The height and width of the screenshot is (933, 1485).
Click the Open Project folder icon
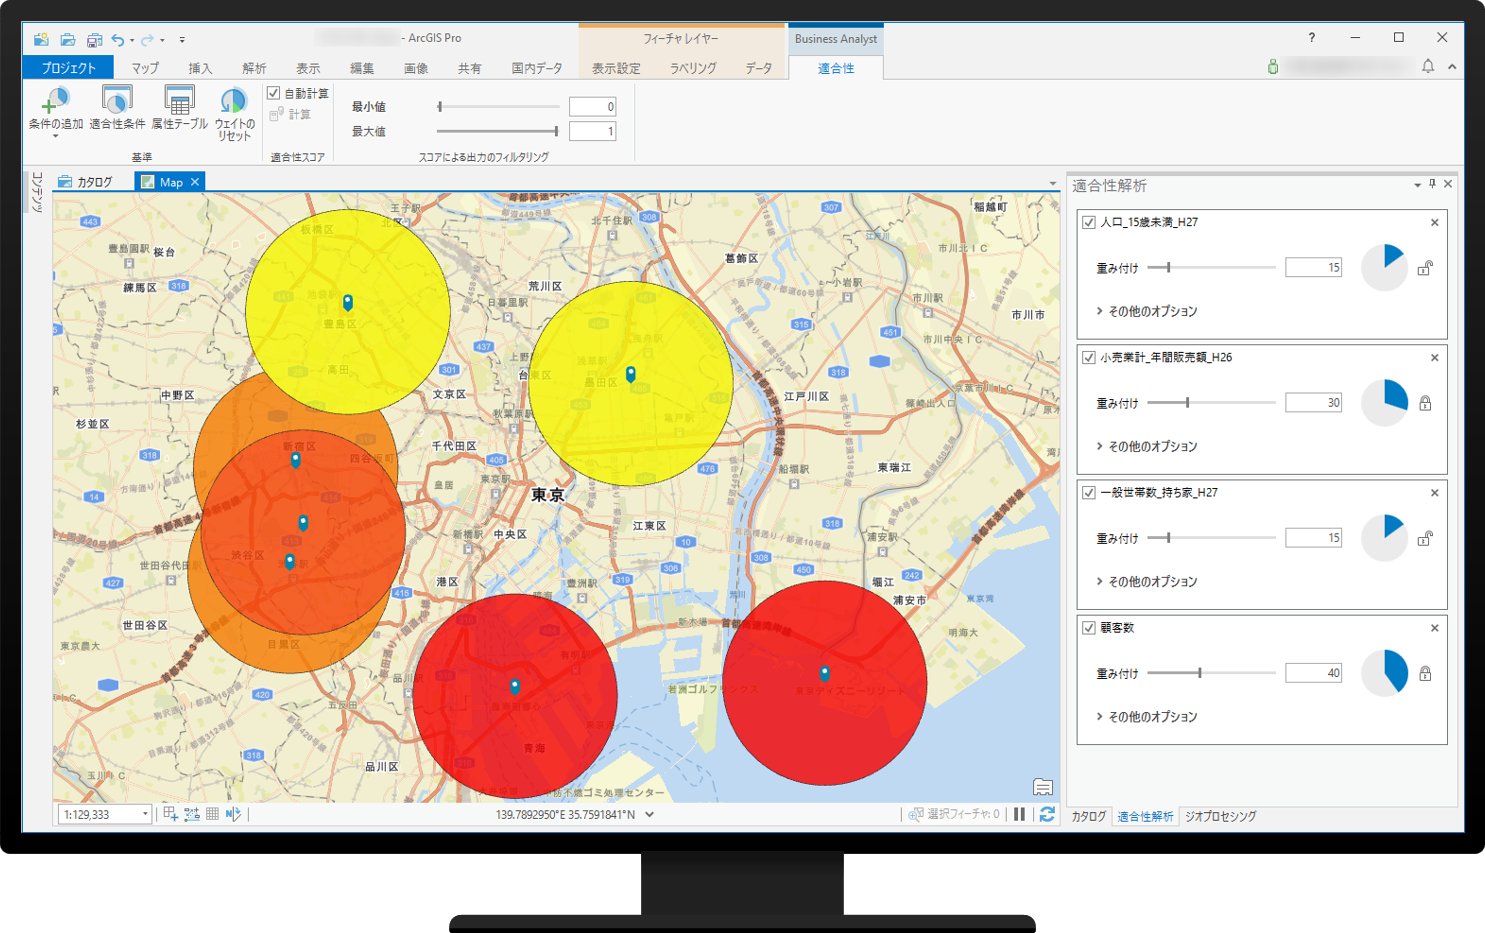click(x=67, y=39)
